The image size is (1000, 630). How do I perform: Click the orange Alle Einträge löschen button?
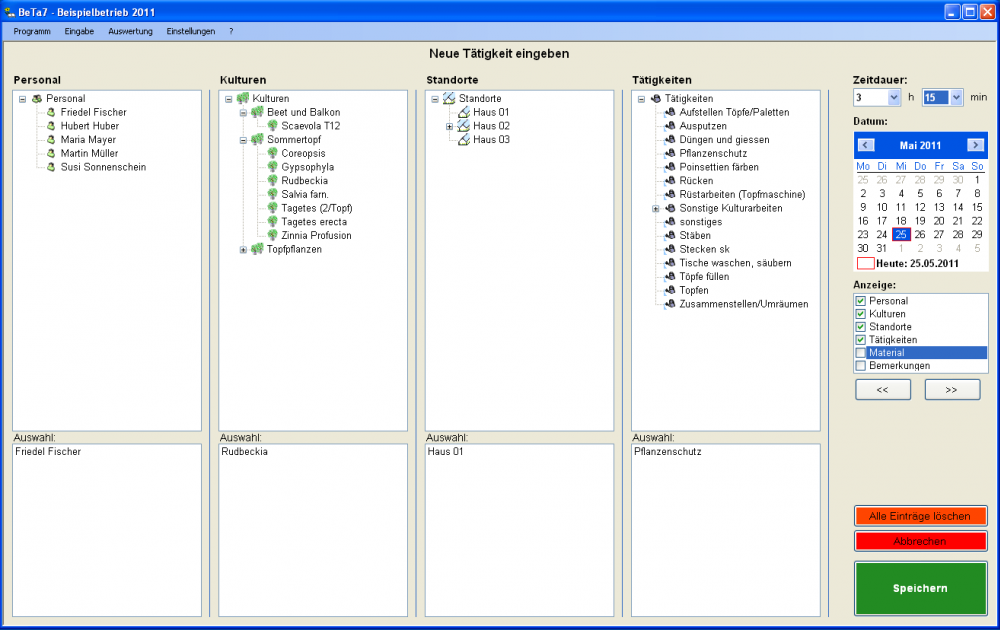coord(920,516)
